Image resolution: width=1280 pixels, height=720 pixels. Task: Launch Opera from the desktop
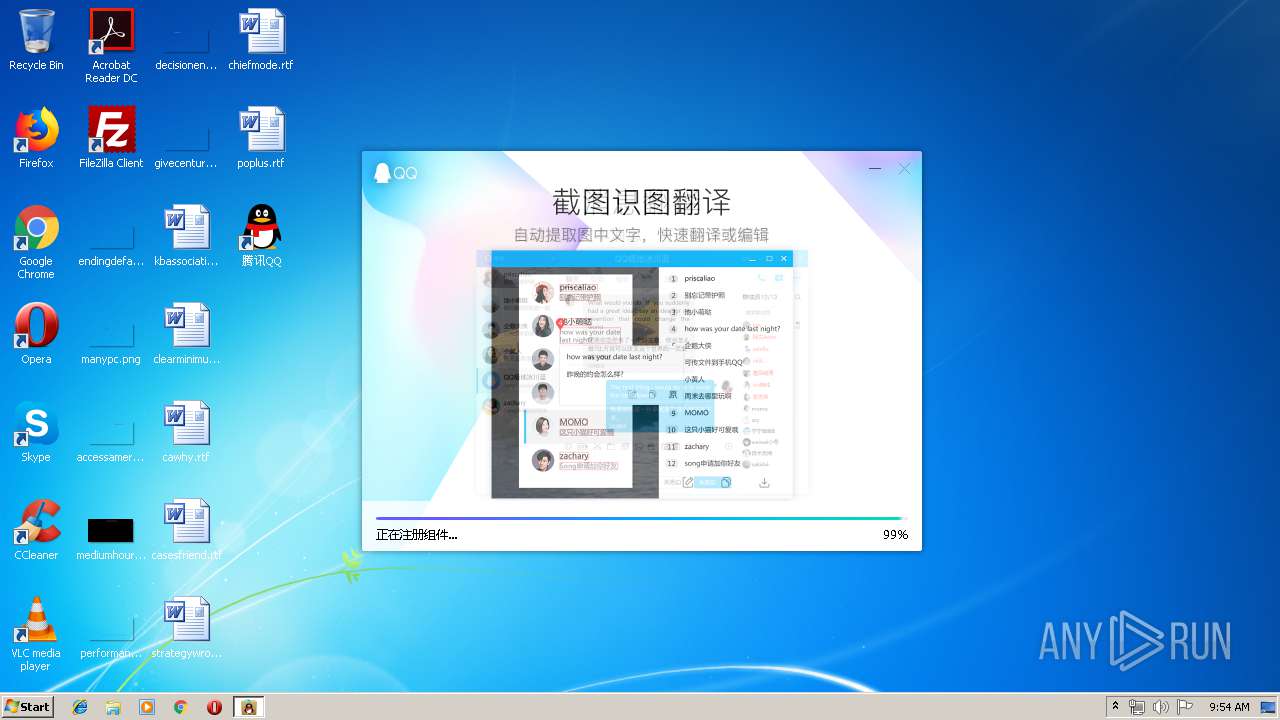36,334
